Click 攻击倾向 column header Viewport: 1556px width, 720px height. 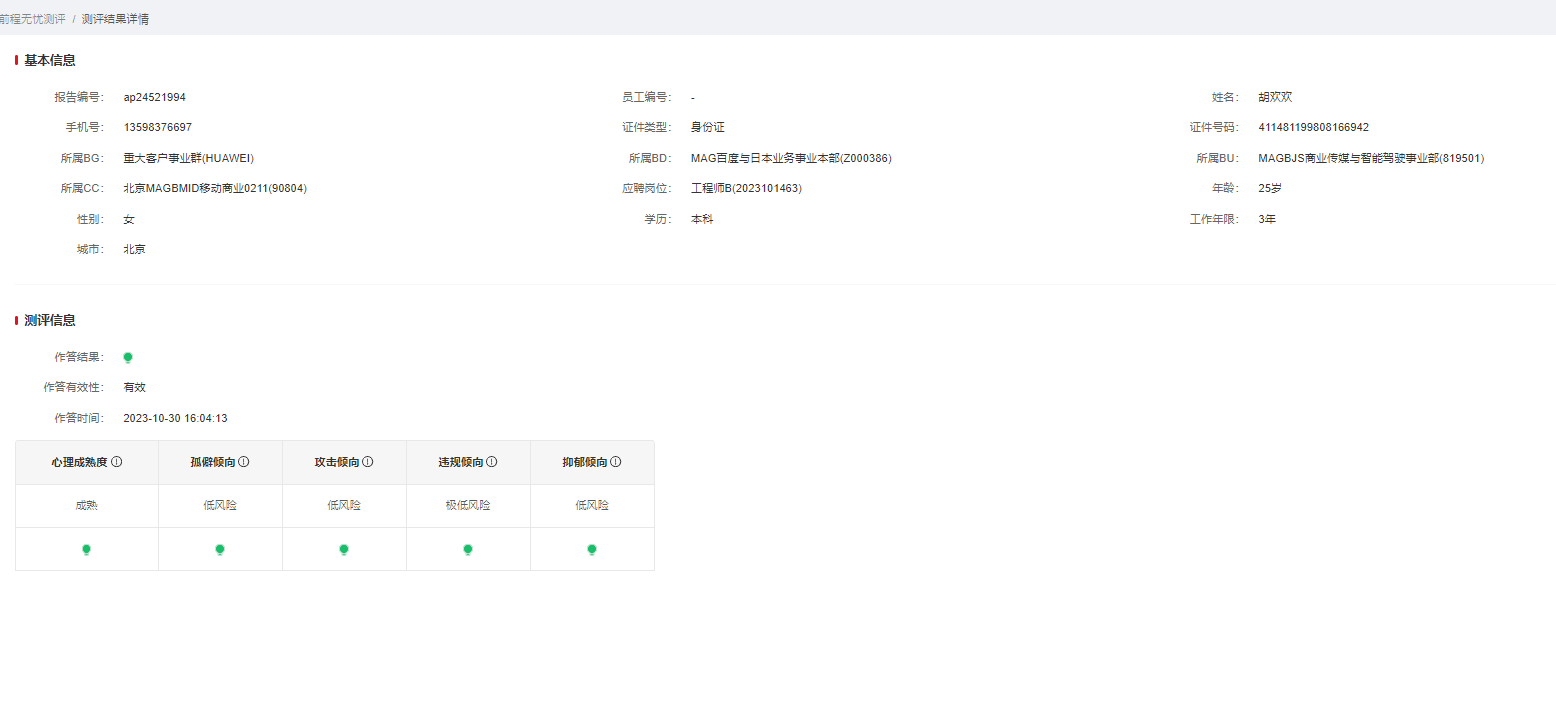(344, 462)
